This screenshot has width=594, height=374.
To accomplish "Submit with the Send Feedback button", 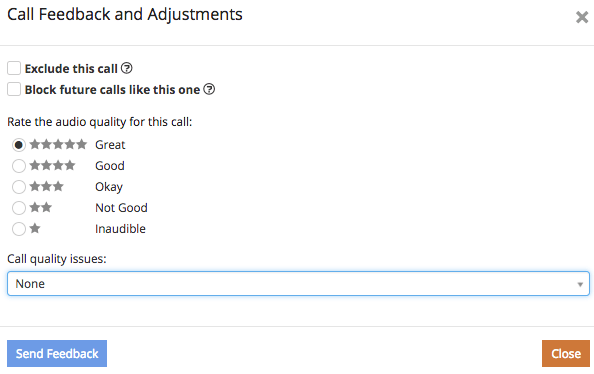I will 57,354.
